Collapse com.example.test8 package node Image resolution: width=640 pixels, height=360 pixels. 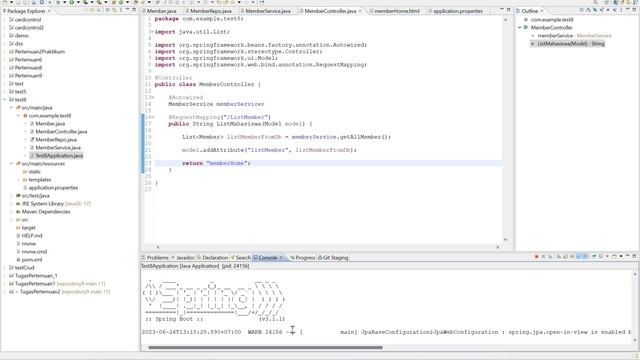(18, 116)
